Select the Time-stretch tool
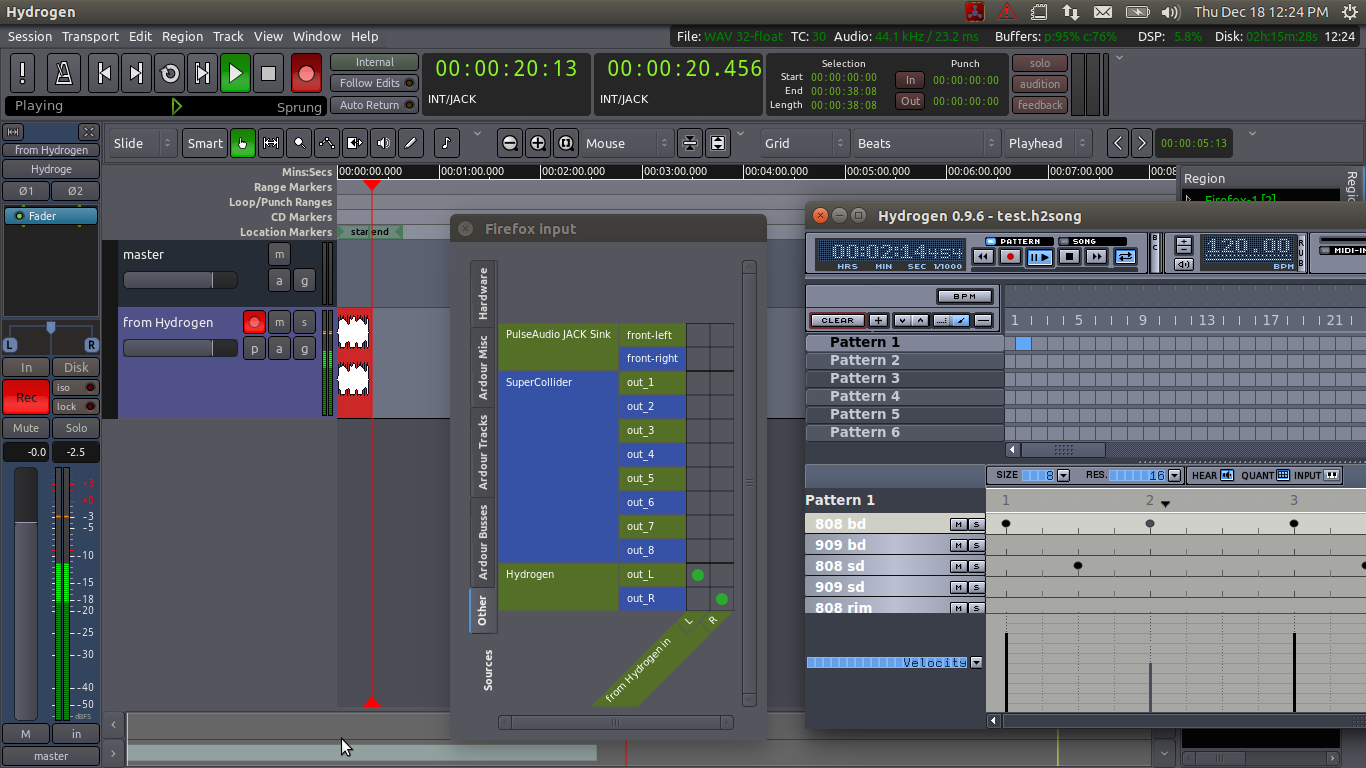 coord(355,143)
